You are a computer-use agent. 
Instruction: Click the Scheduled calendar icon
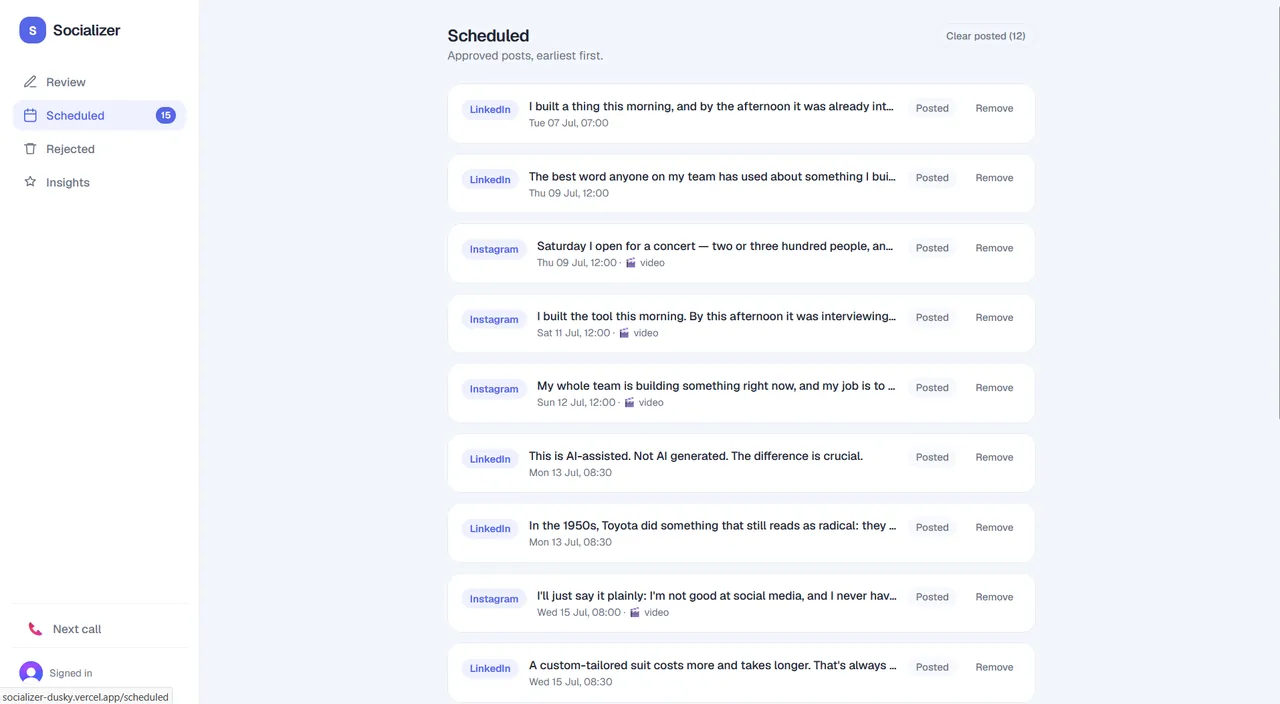pyautogui.click(x=30, y=115)
